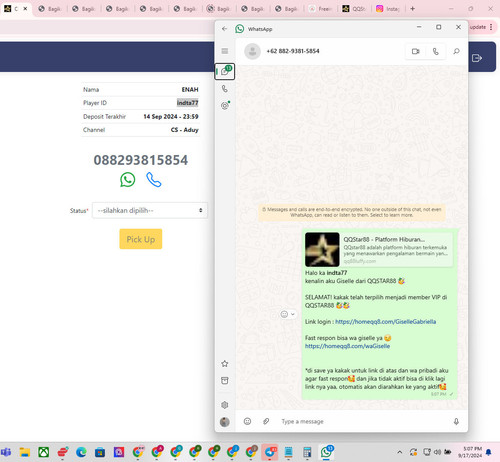The height and width of the screenshot is (462, 500).
Task: Switch to the Freen browser tab
Action: [x=320, y=9]
